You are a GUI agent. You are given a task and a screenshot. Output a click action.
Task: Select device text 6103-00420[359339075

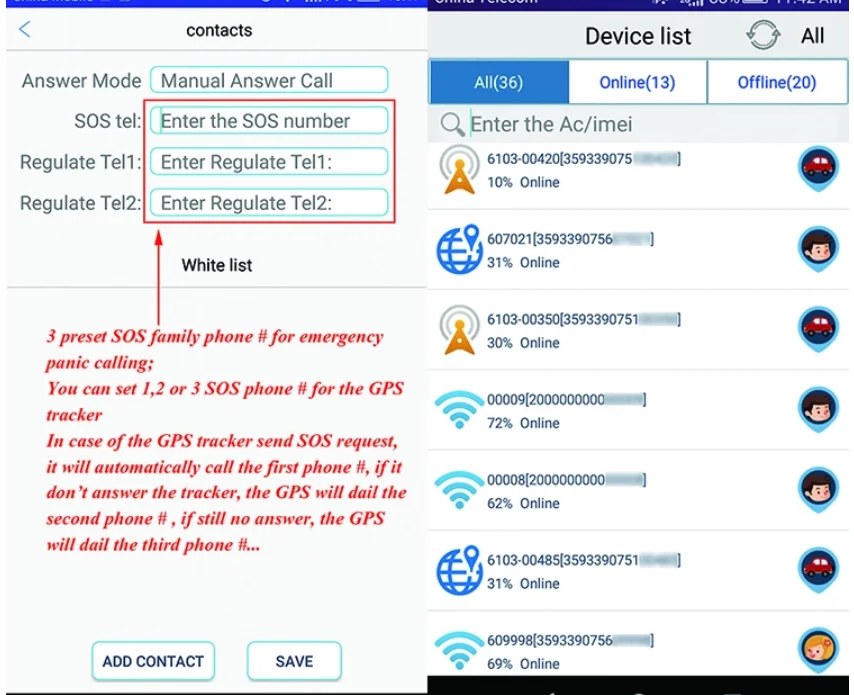(559, 158)
